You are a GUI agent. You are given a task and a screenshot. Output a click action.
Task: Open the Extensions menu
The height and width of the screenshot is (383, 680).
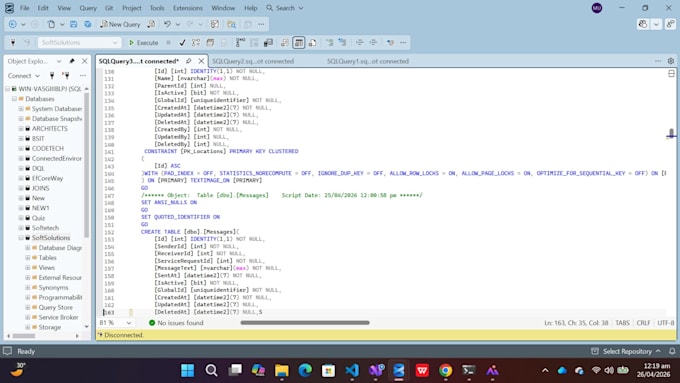click(188, 8)
